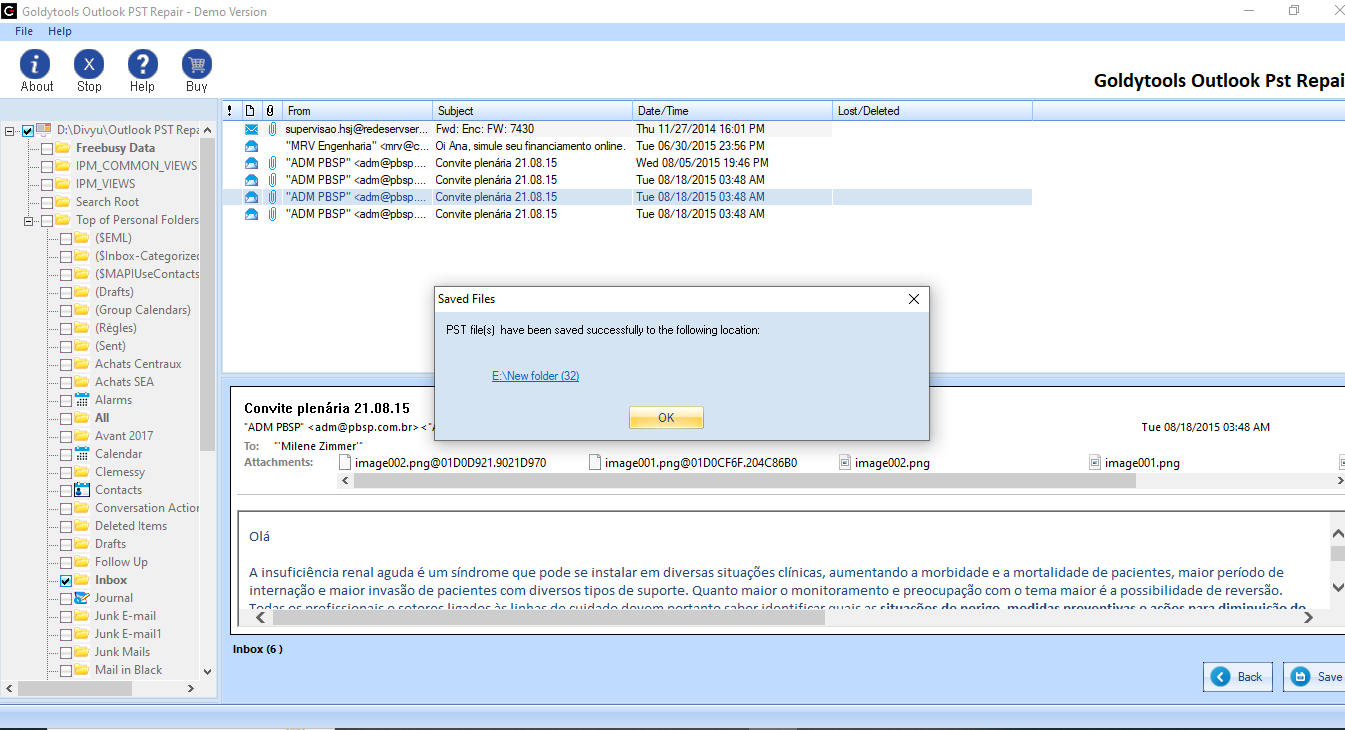
Task: Click message body scrollbar down arrow
Action: (1337, 587)
